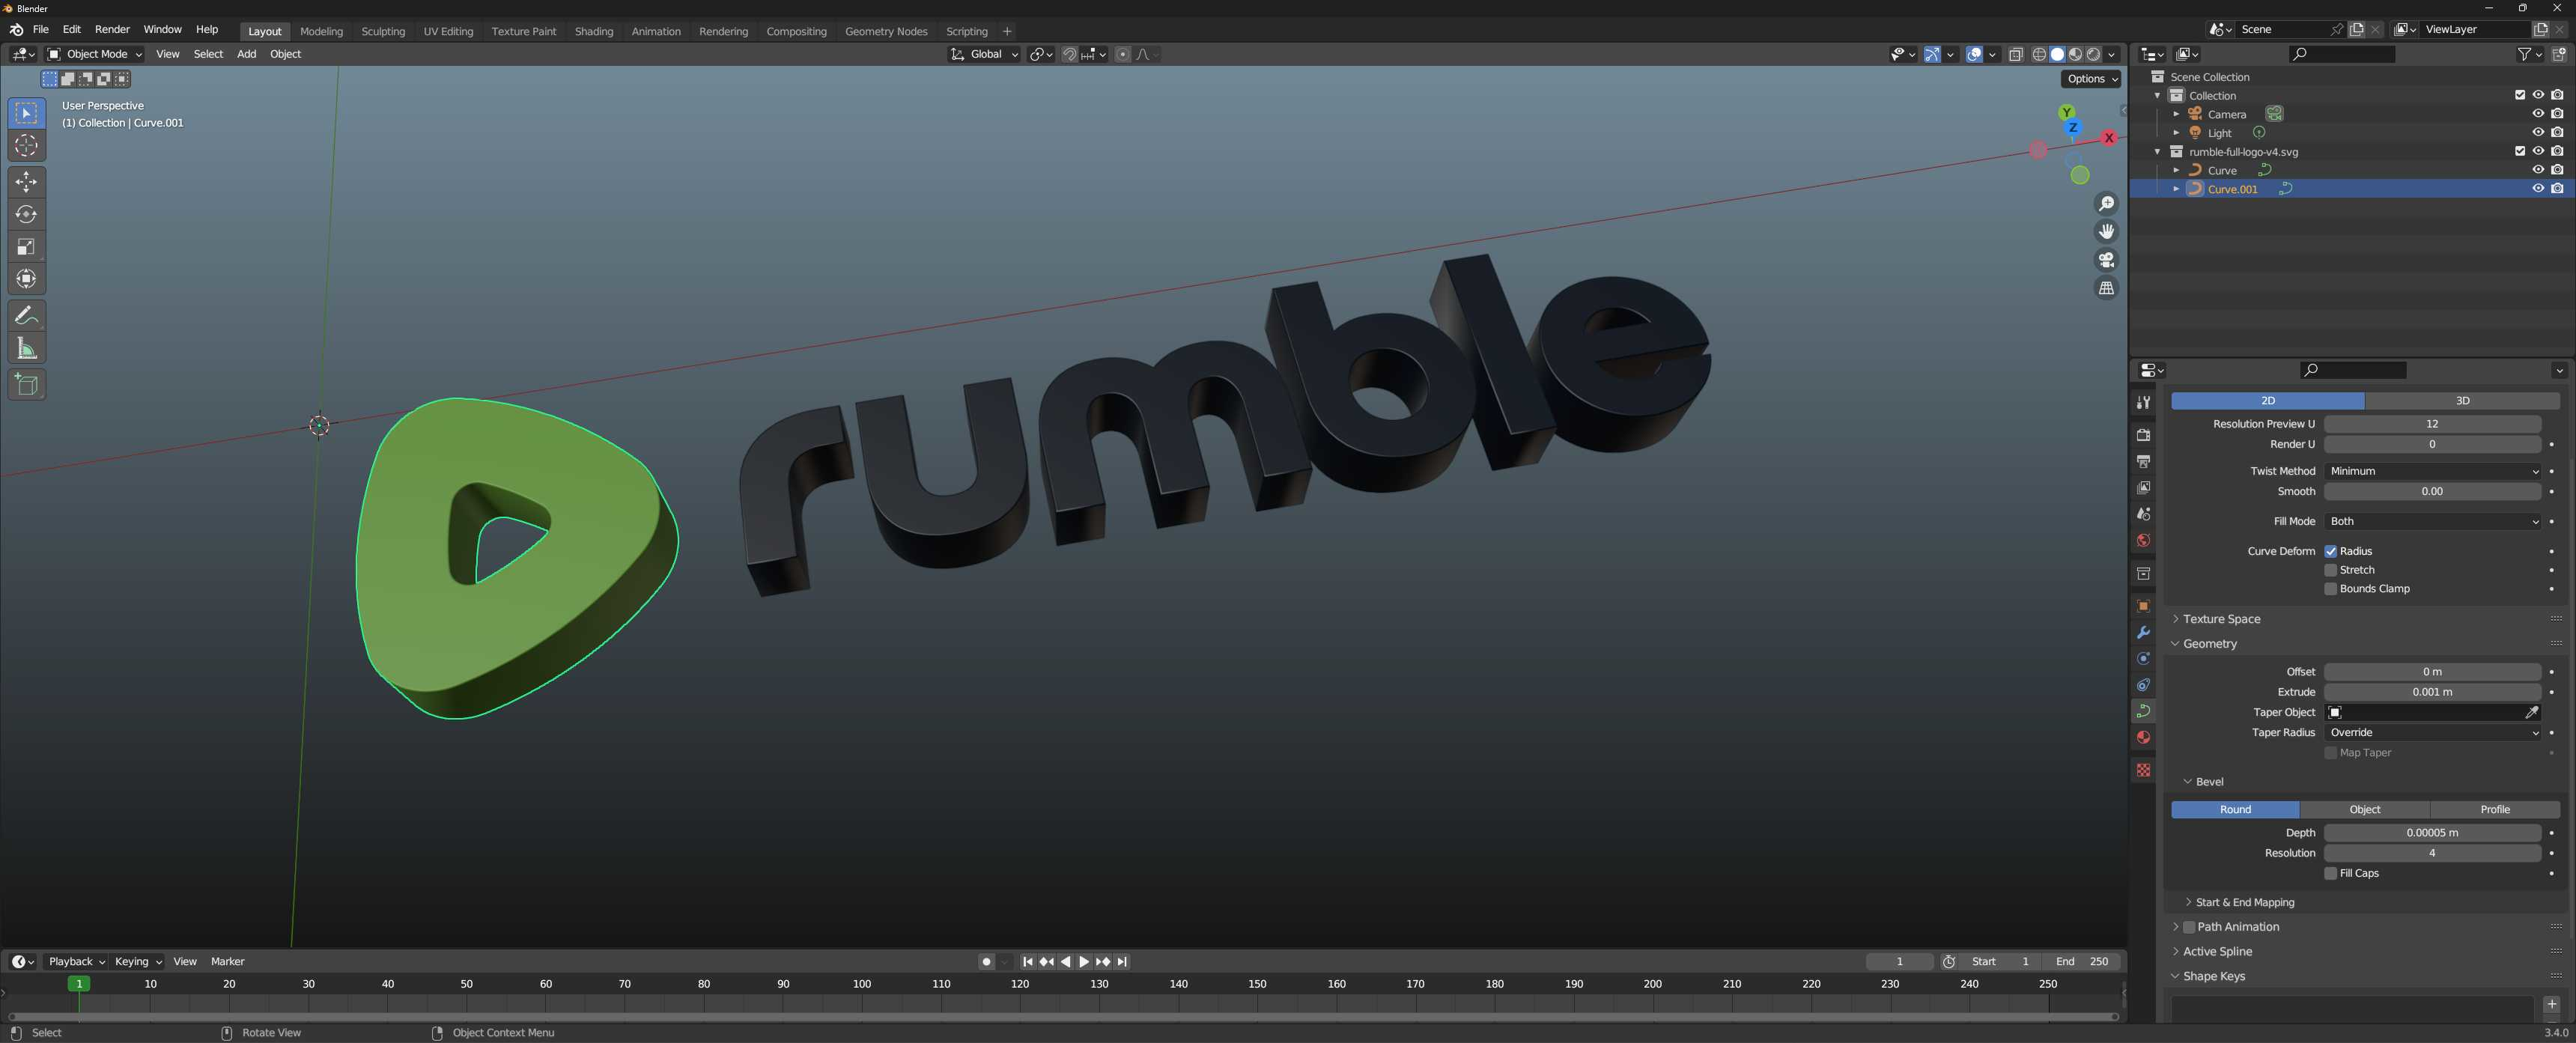Pick Taper Object with the eyedropper

(2531, 712)
